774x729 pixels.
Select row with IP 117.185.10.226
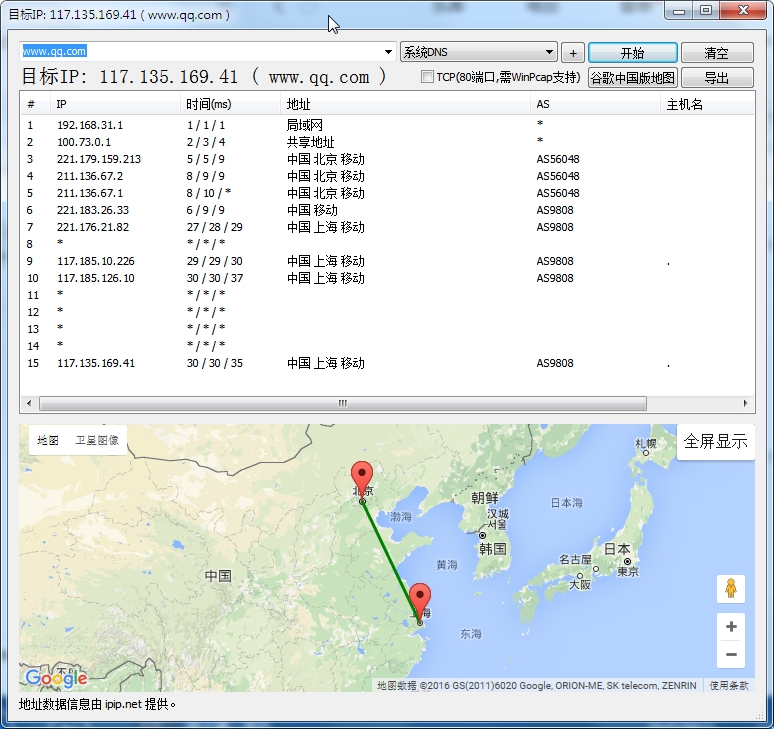(387, 261)
